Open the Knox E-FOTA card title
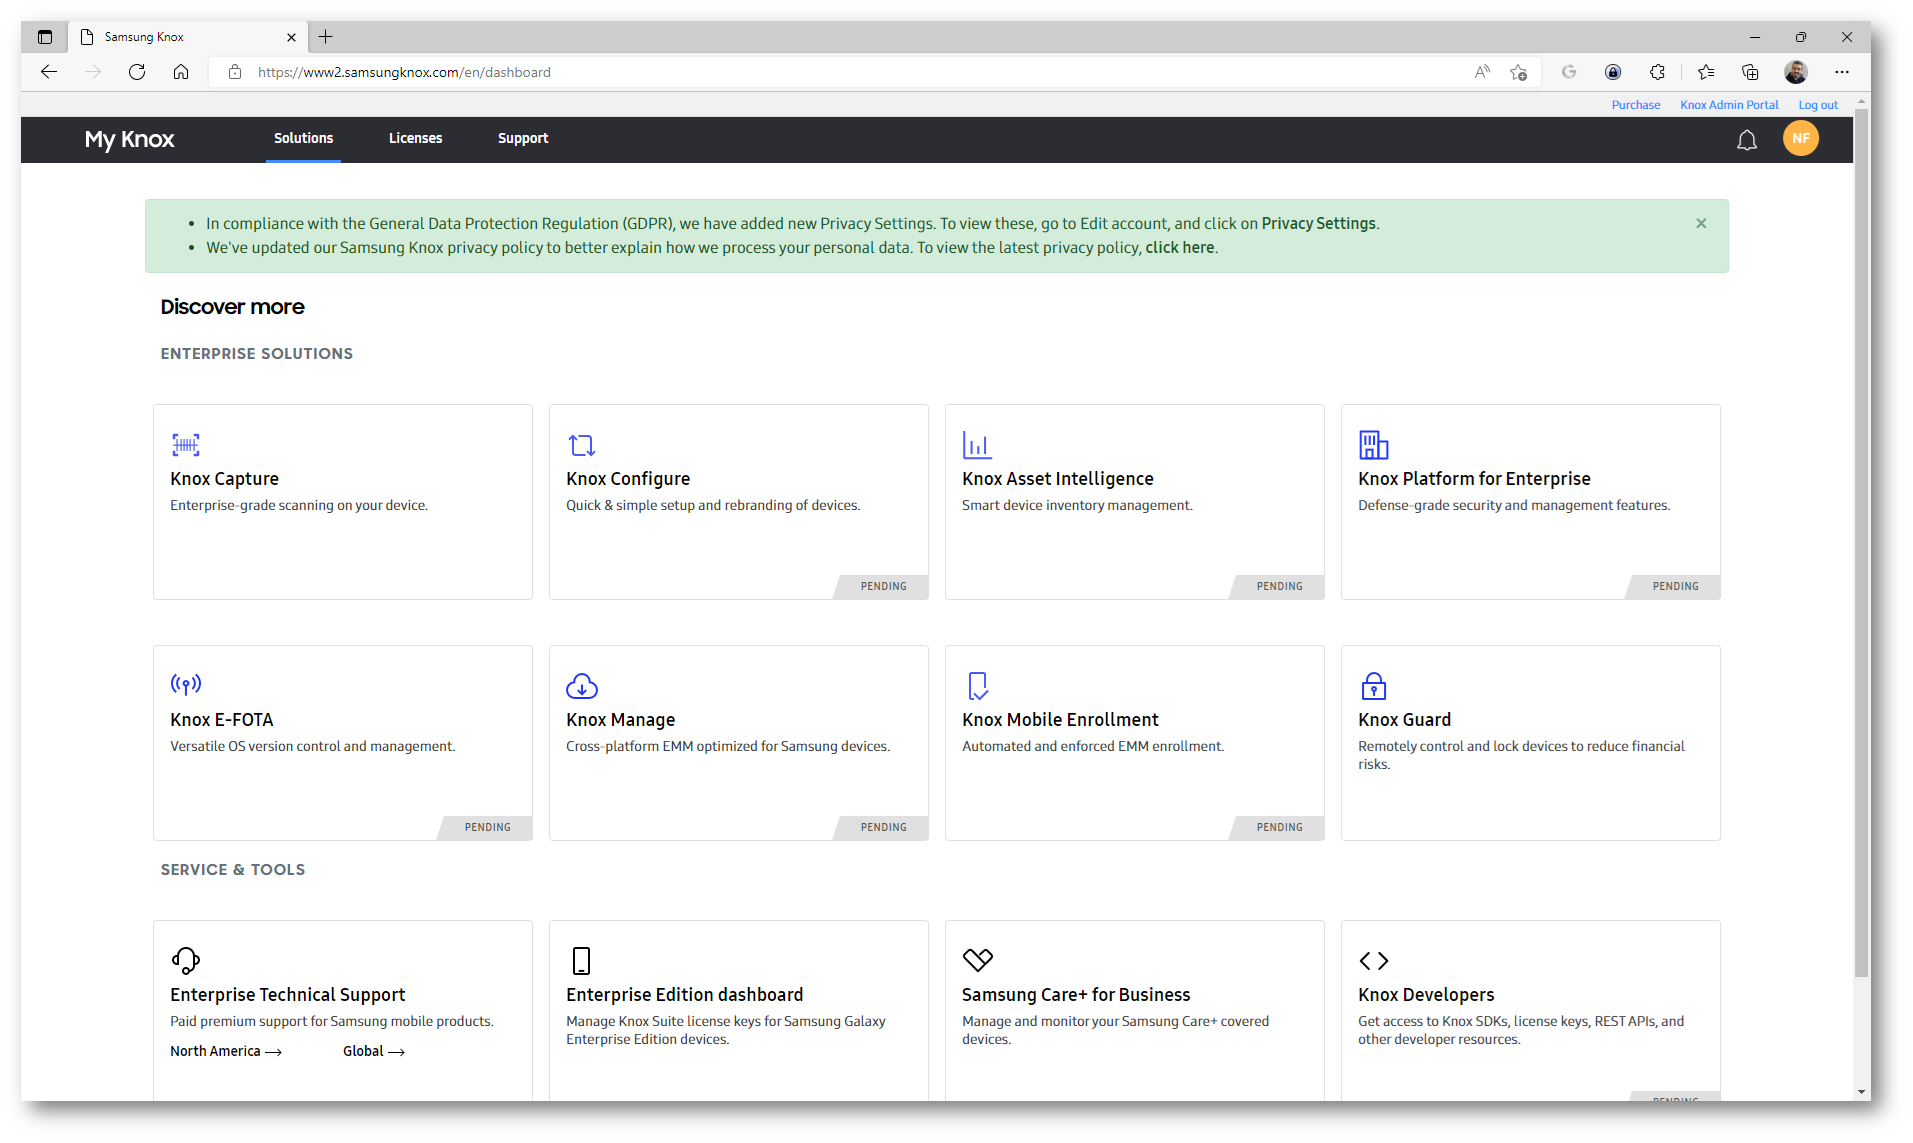1913x1143 pixels. coord(221,720)
